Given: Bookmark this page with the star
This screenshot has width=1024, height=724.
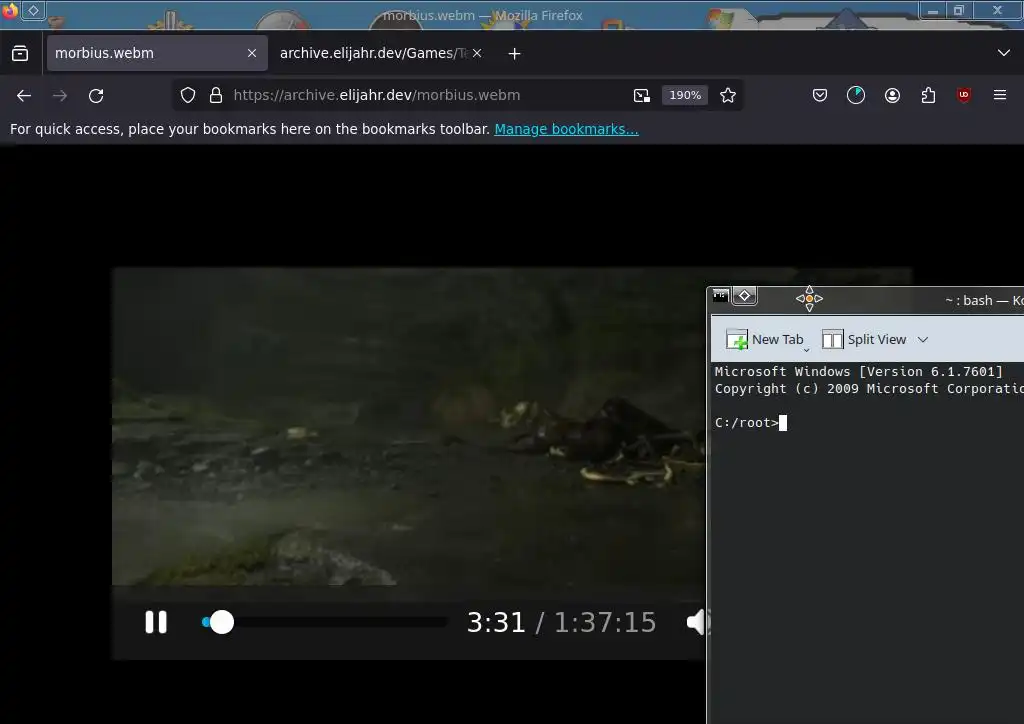Looking at the screenshot, I should [728, 95].
